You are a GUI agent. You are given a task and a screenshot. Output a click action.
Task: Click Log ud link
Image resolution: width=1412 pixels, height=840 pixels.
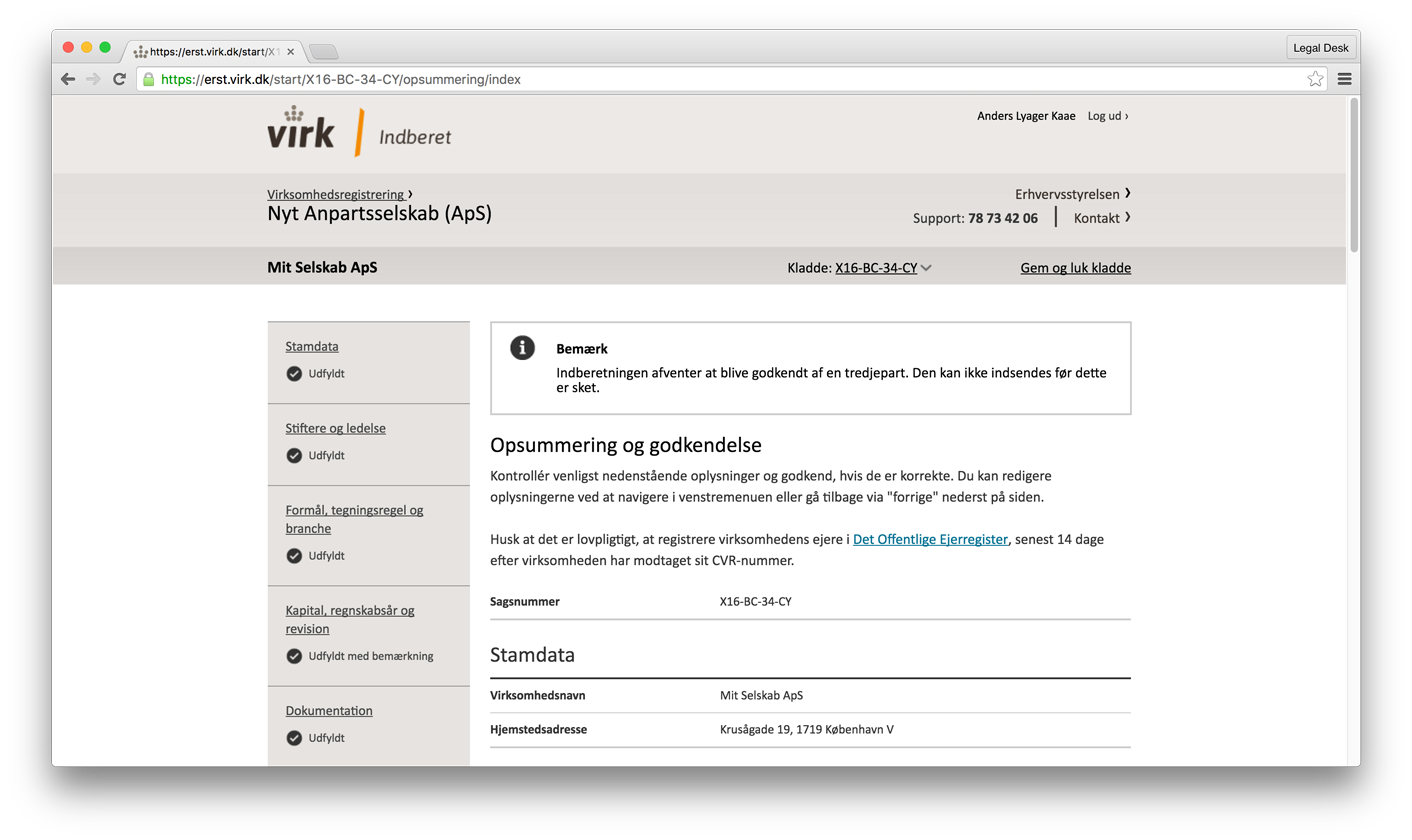click(x=1108, y=116)
